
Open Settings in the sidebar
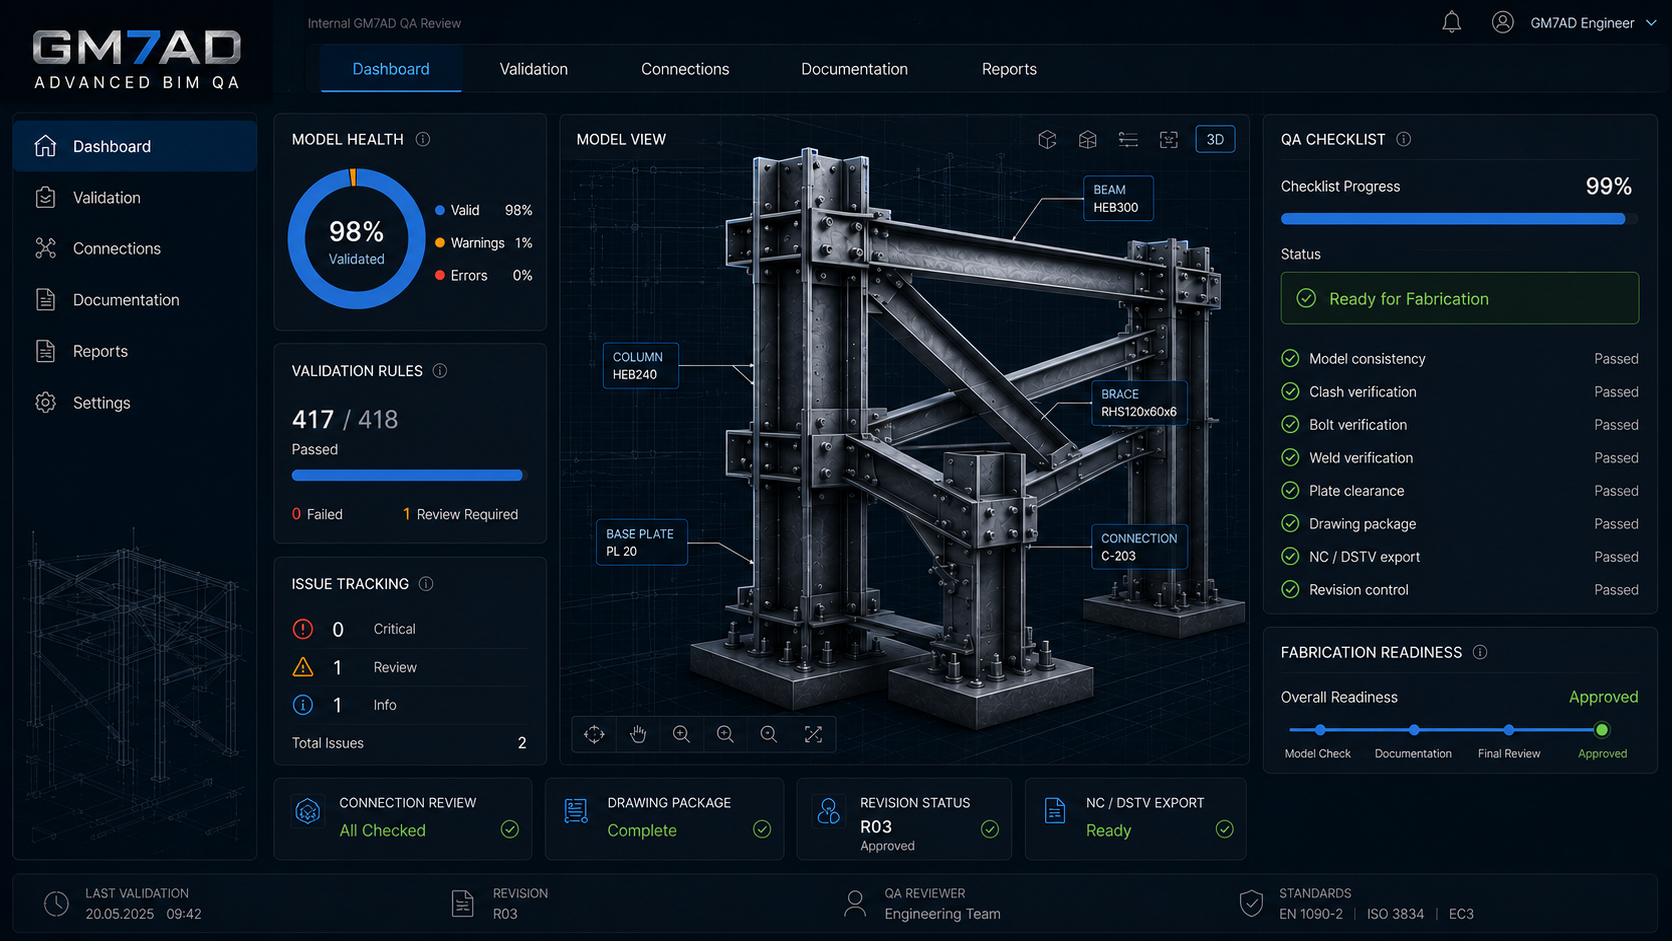135,403
